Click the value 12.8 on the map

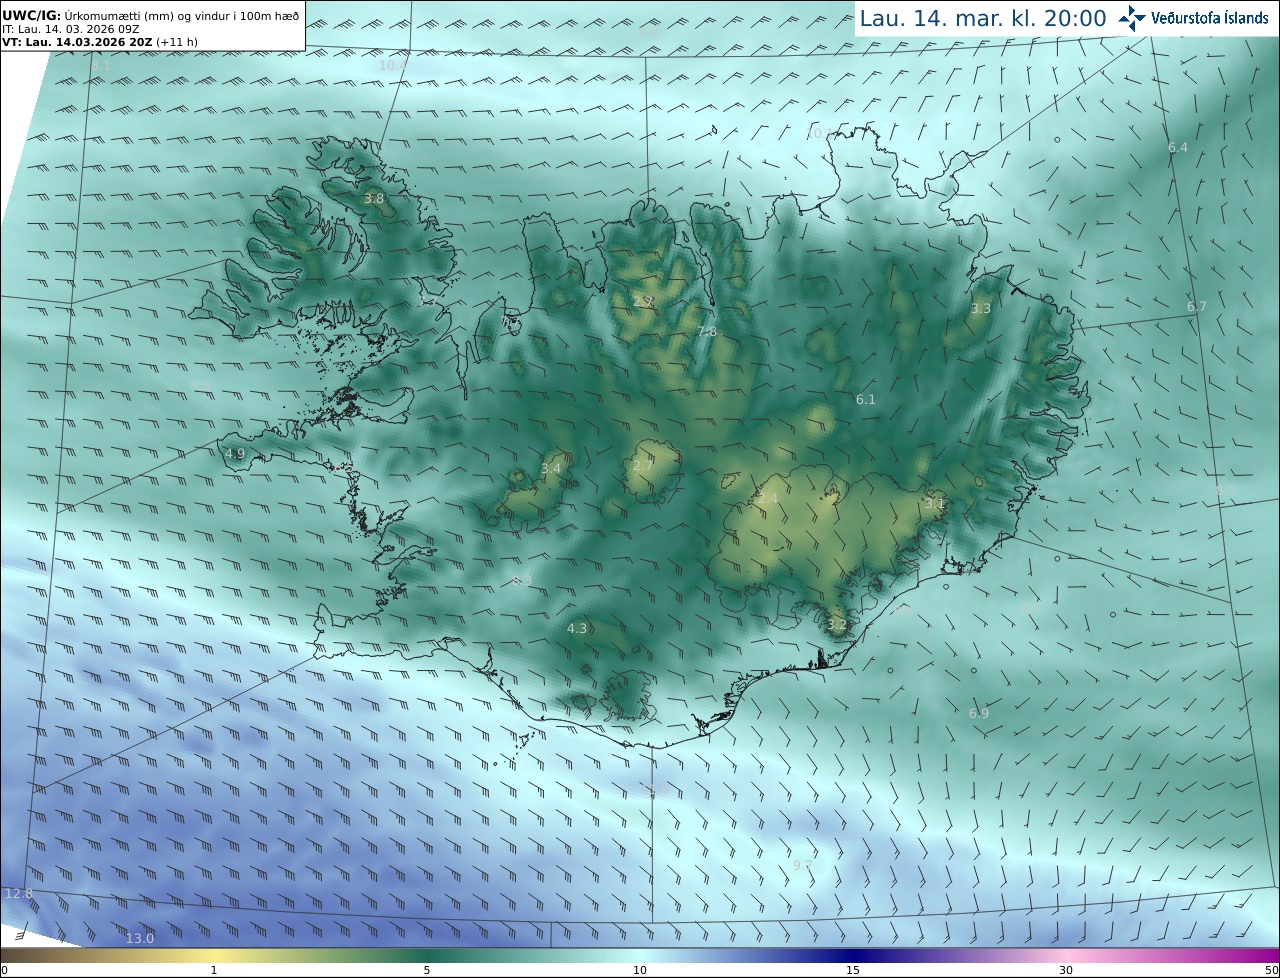[x=19, y=894]
